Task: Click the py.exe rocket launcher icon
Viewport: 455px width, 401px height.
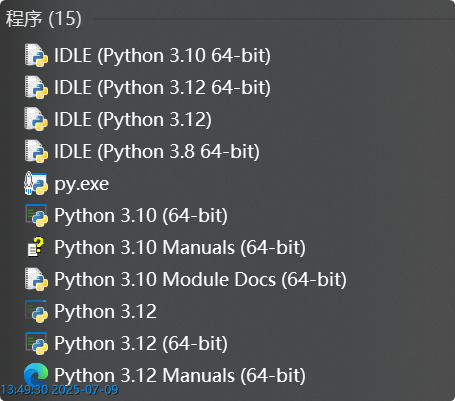Action: pyautogui.click(x=36, y=183)
